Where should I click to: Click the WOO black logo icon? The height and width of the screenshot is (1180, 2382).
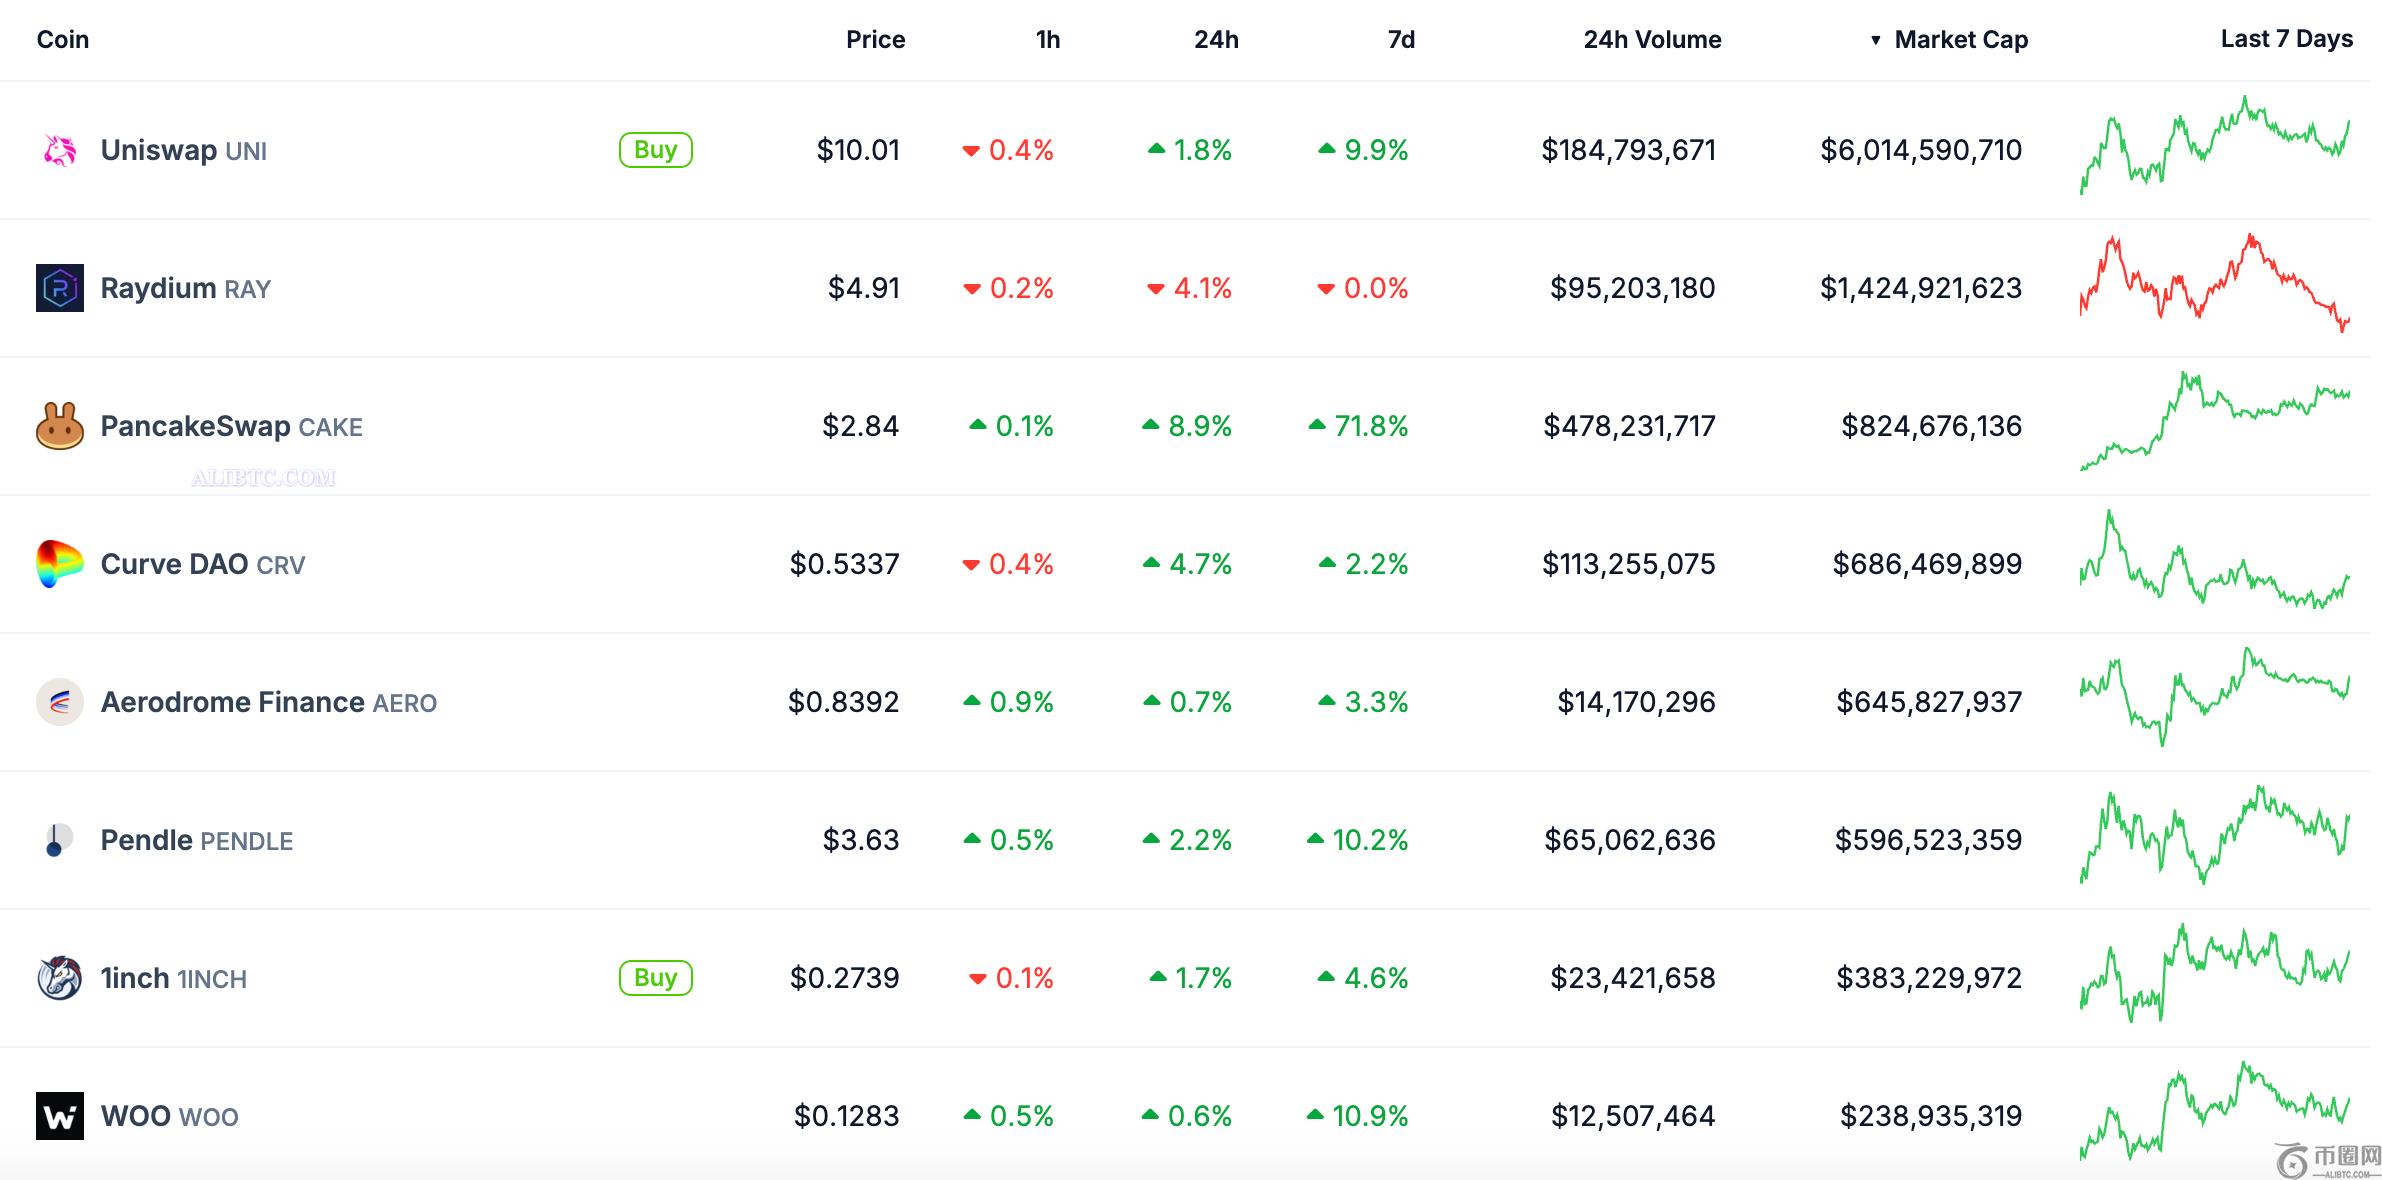(x=59, y=1116)
